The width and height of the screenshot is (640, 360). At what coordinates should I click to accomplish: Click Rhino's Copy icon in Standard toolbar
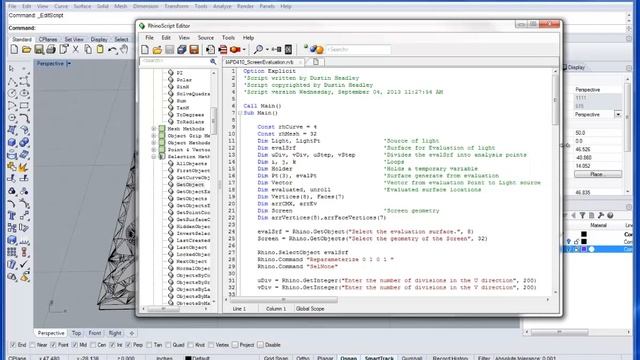pyautogui.click(x=88, y=50)
